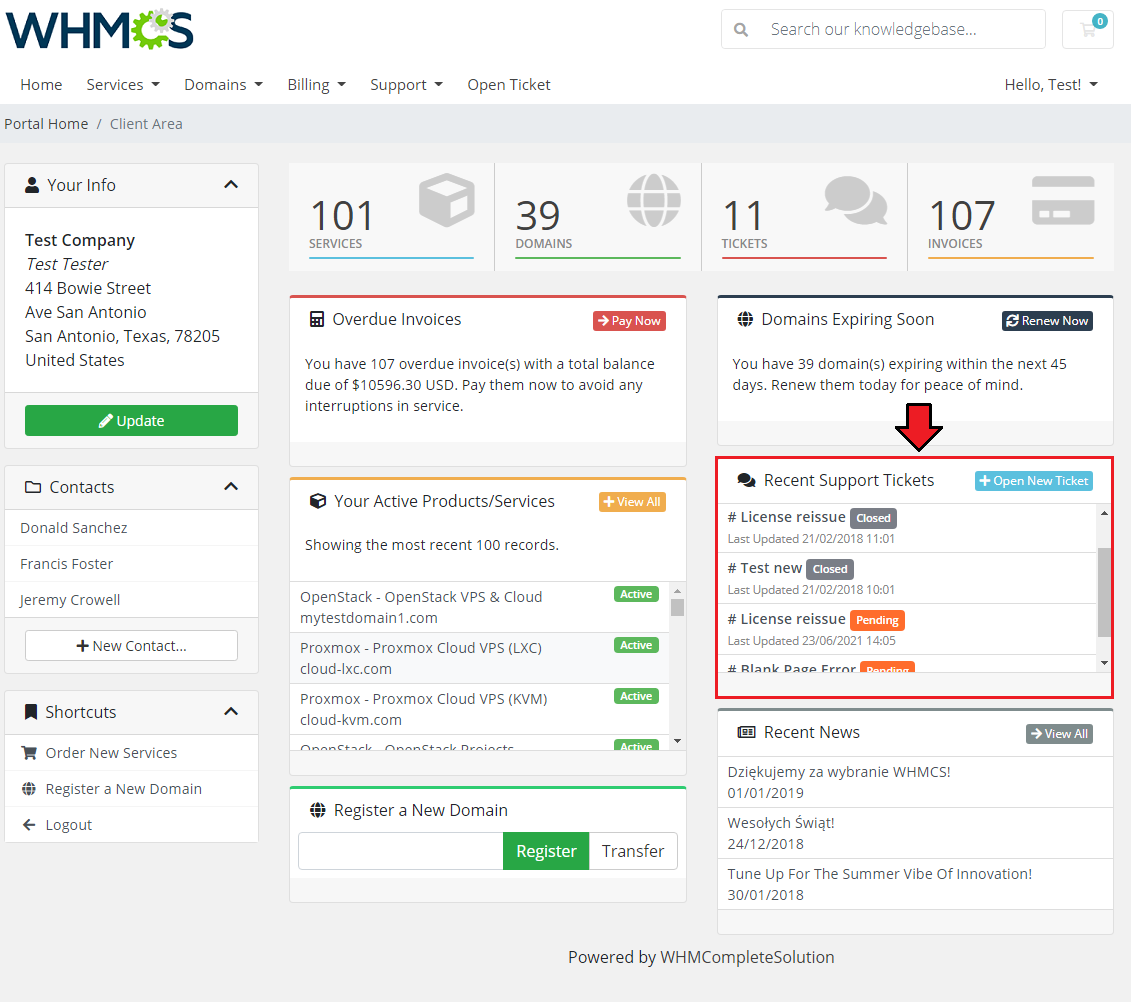Click the cart icon next to Order New Services
The width and height of the screenshot is (1131, 1002).
(29, 752)
